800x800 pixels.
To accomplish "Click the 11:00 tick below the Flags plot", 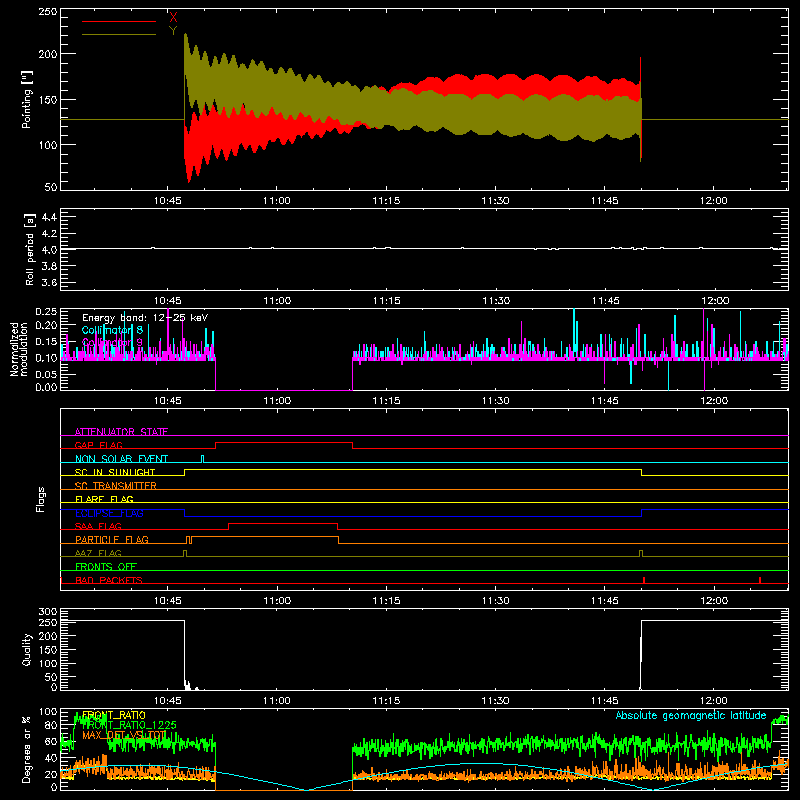I will click(277, 601).
